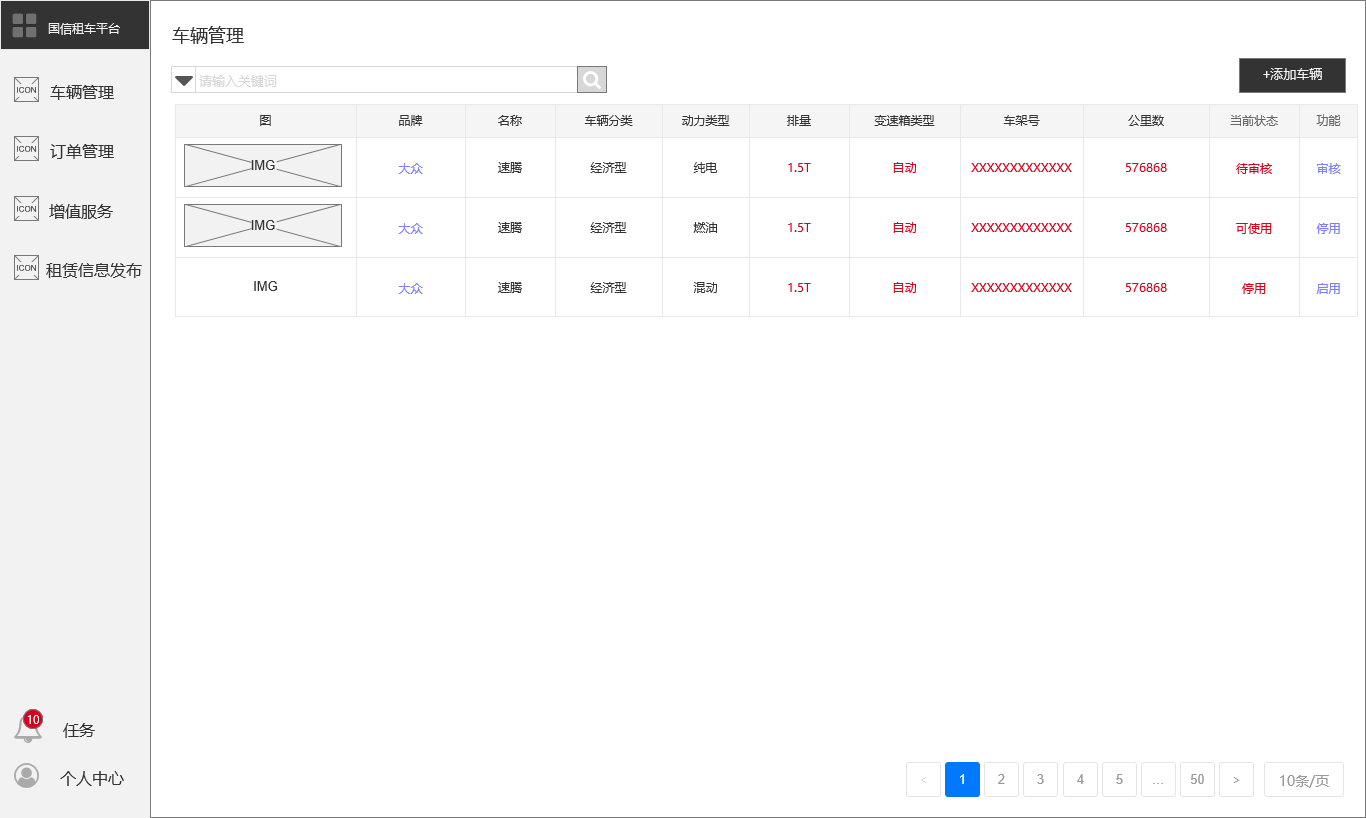This screenshot has width=1366, height=818.
Task: Click the 车架号 column header
Action: coord(1021,121)
